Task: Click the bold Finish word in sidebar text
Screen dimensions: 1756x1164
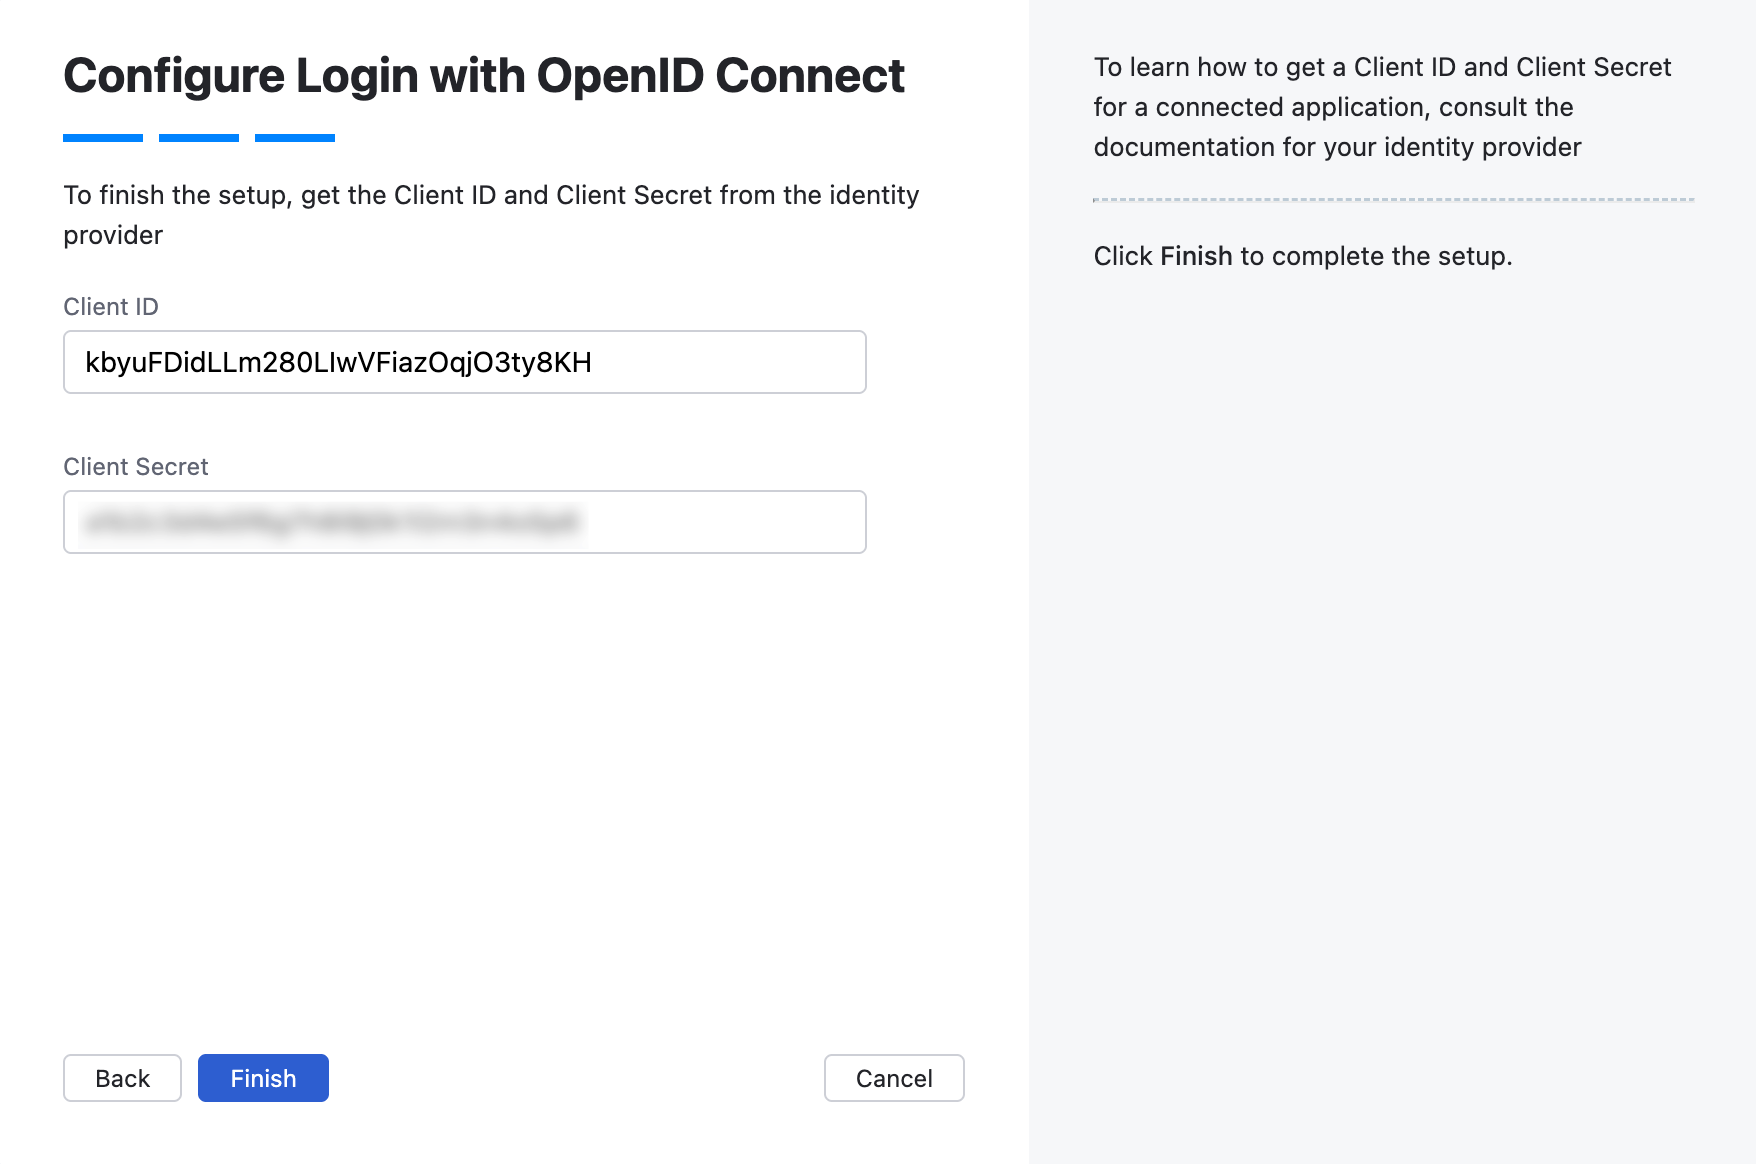Action: pos(1197,256)
